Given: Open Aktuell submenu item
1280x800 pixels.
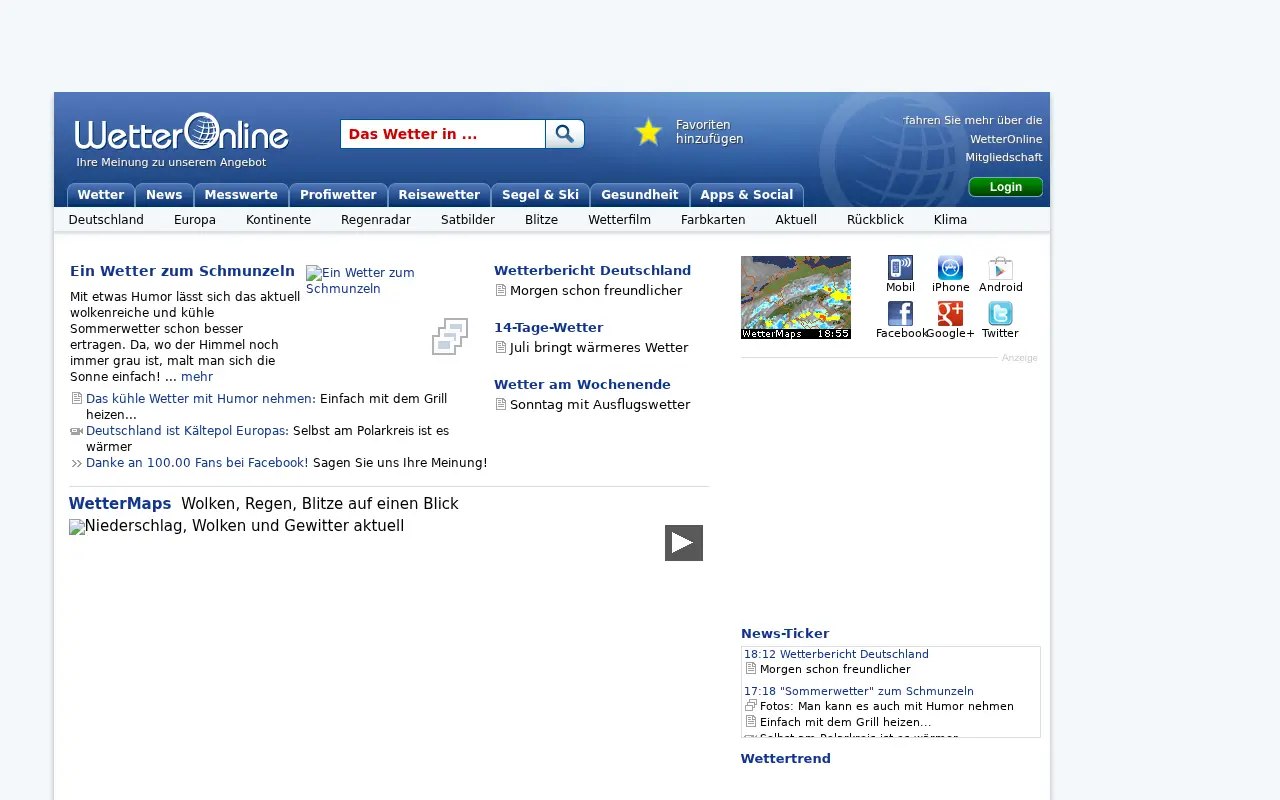Looking at the screenshot, I should coord(796,220).
